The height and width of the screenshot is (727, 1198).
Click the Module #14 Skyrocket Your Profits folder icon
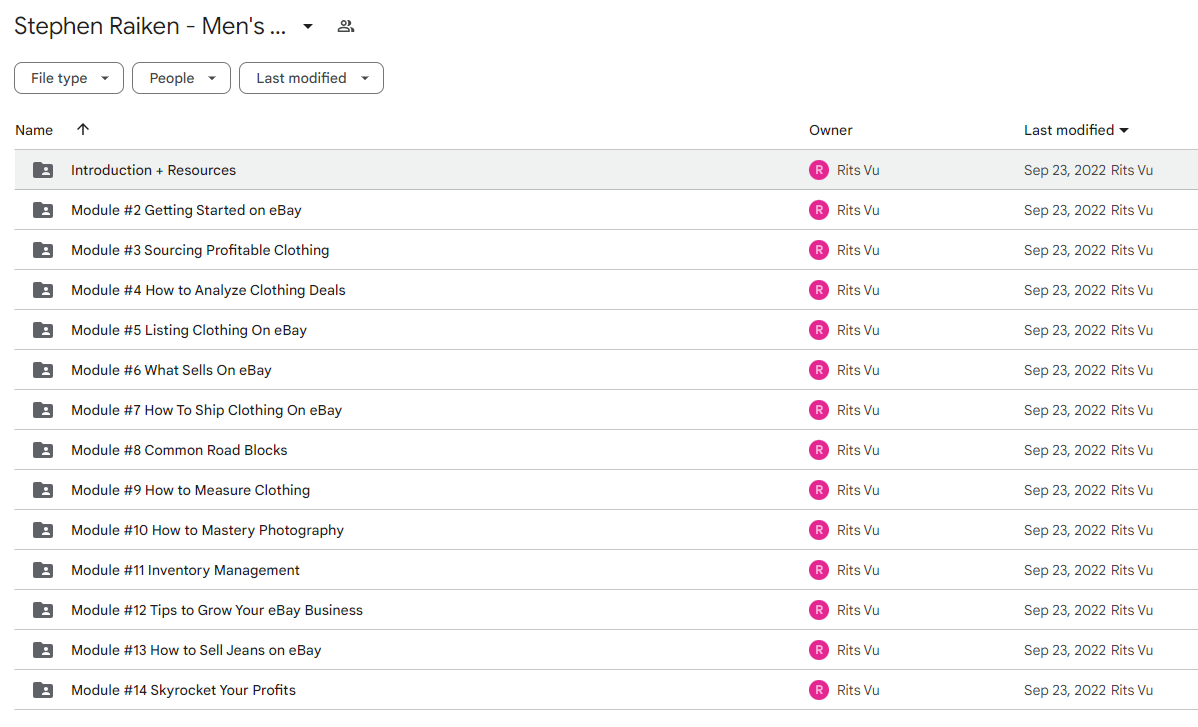(44, 690)
